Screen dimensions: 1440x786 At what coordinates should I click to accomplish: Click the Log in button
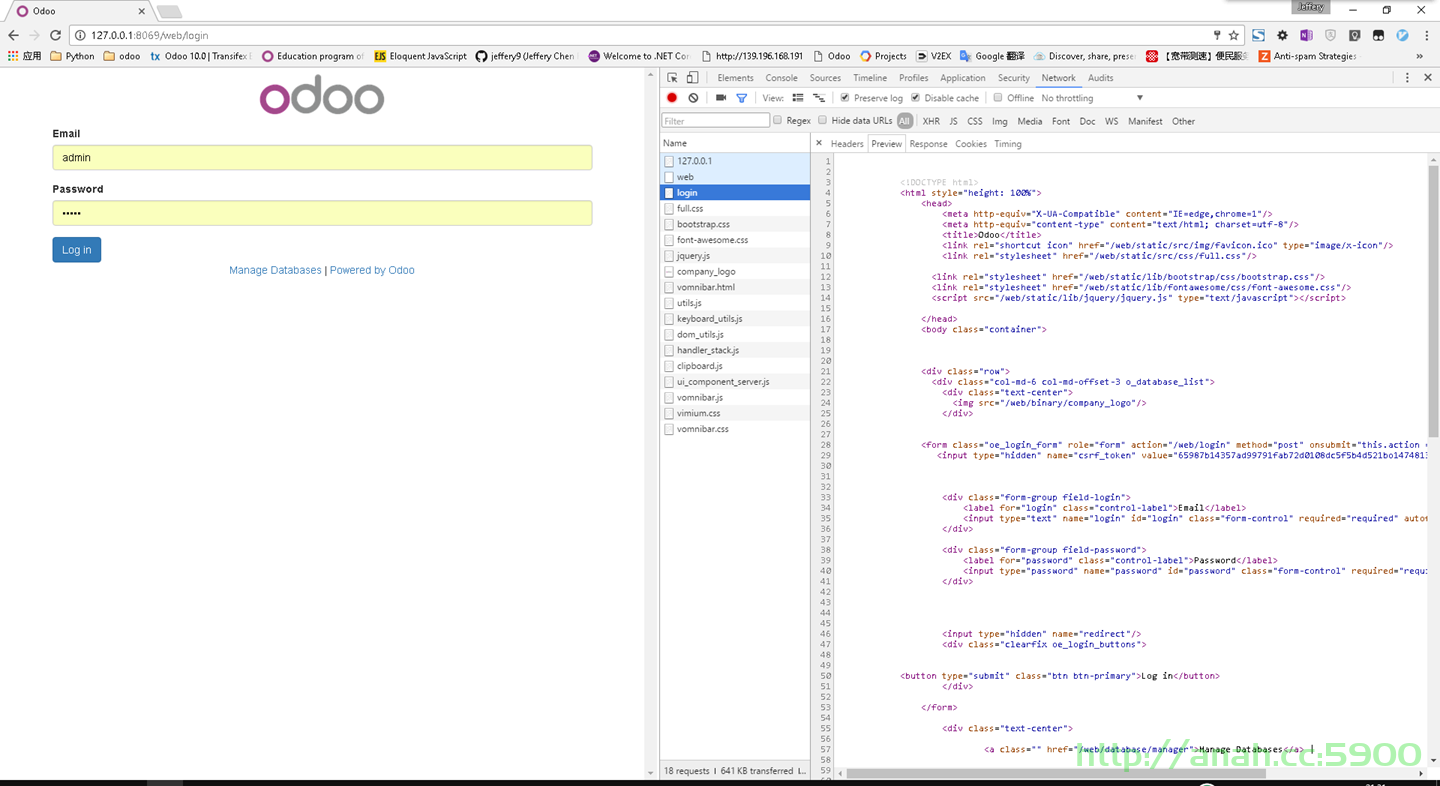77,250
